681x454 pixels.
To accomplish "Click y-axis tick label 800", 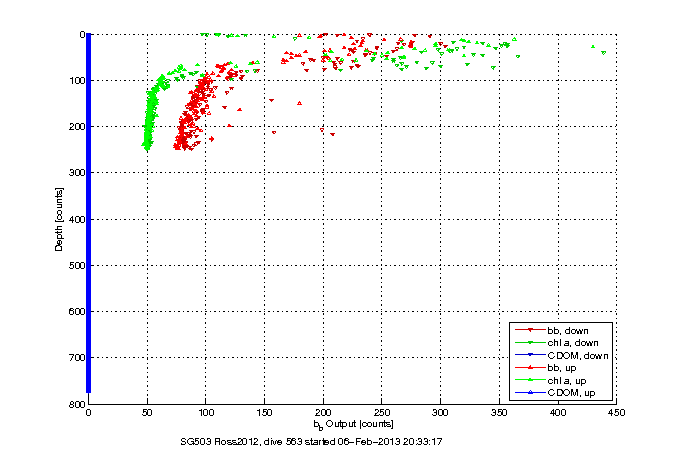I will pyautogui.click(x=77, y=404).
